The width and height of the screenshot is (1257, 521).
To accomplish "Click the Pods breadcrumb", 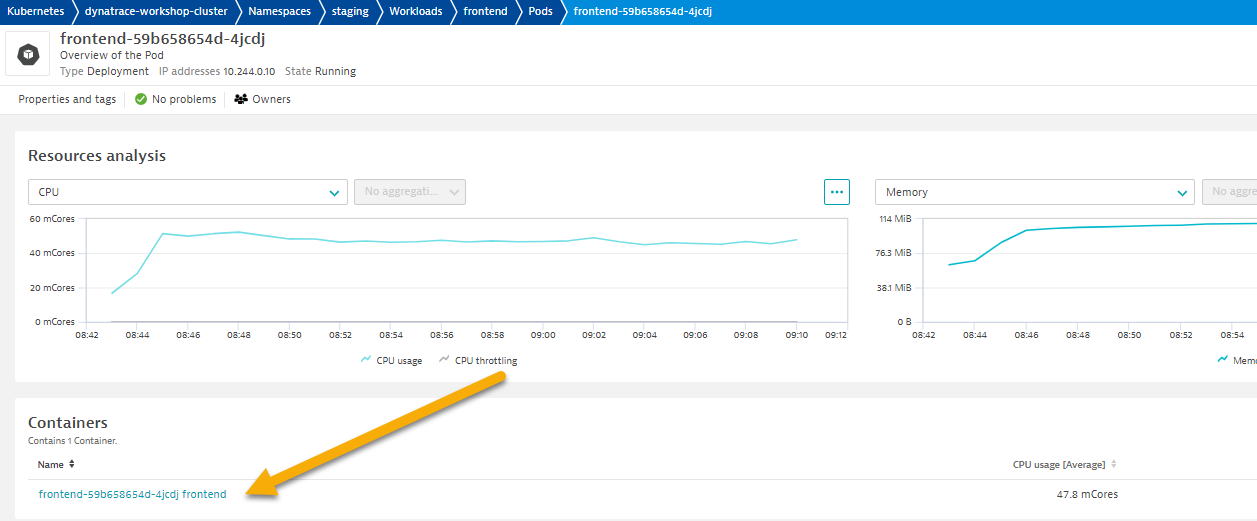I will tap(540, 12).
